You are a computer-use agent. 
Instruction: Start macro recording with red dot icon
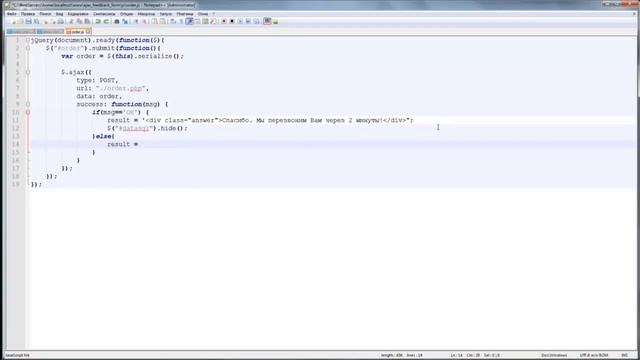224,21
